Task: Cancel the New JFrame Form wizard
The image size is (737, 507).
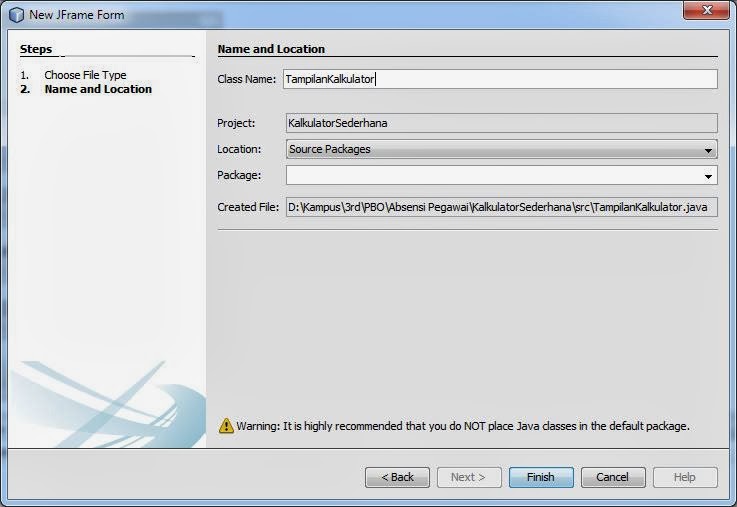Action: point(613,477)
